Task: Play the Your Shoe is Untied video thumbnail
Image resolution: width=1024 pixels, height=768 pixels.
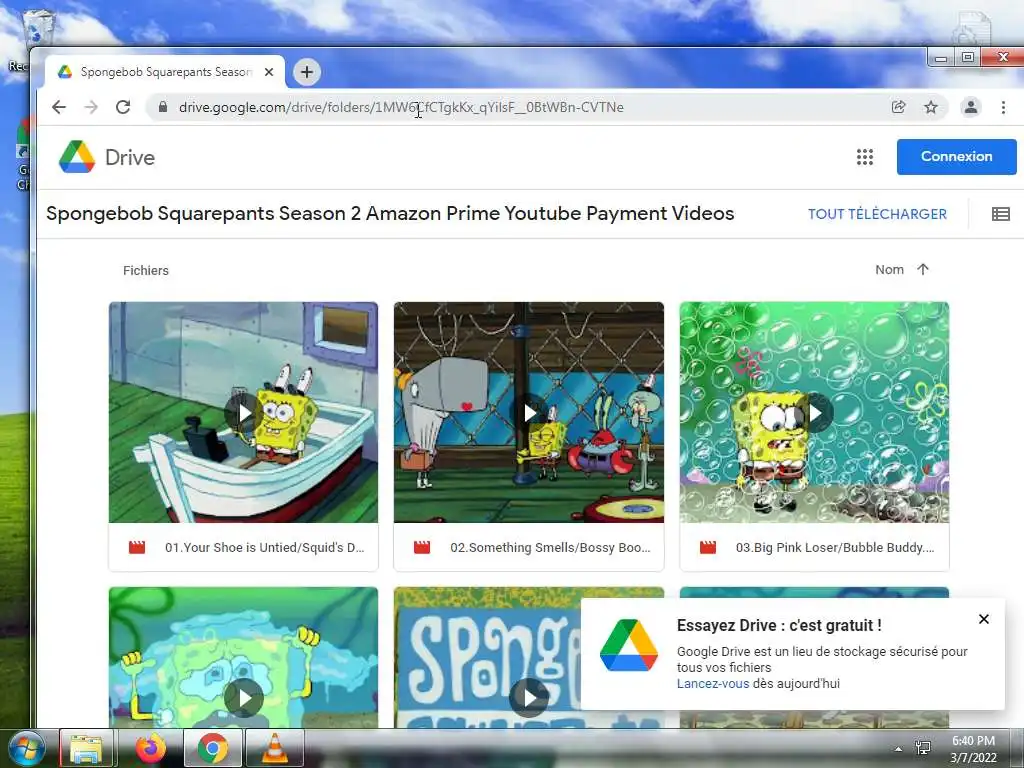Action: (x=244, y=412)
